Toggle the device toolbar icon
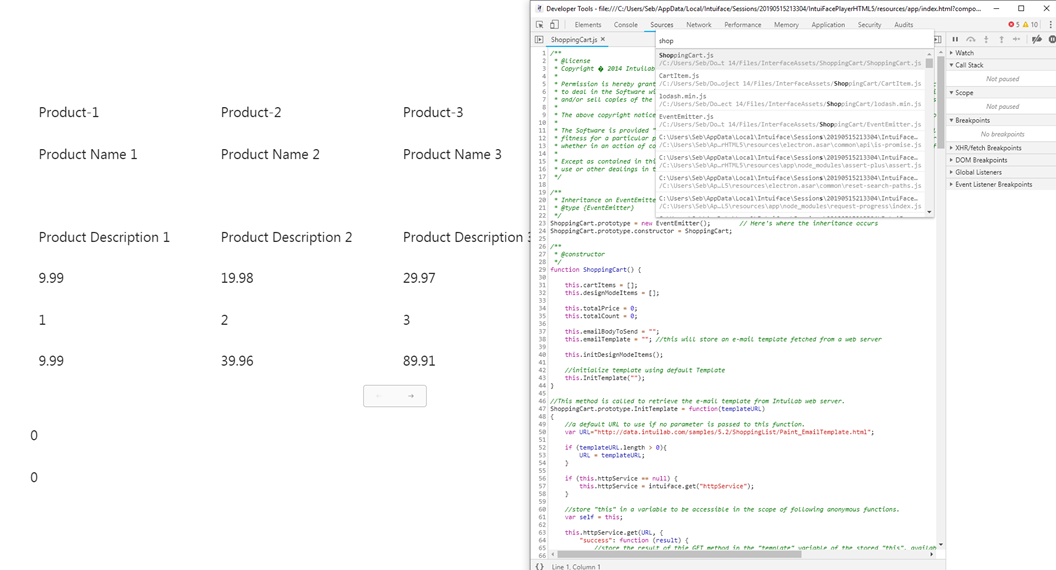 554,25
